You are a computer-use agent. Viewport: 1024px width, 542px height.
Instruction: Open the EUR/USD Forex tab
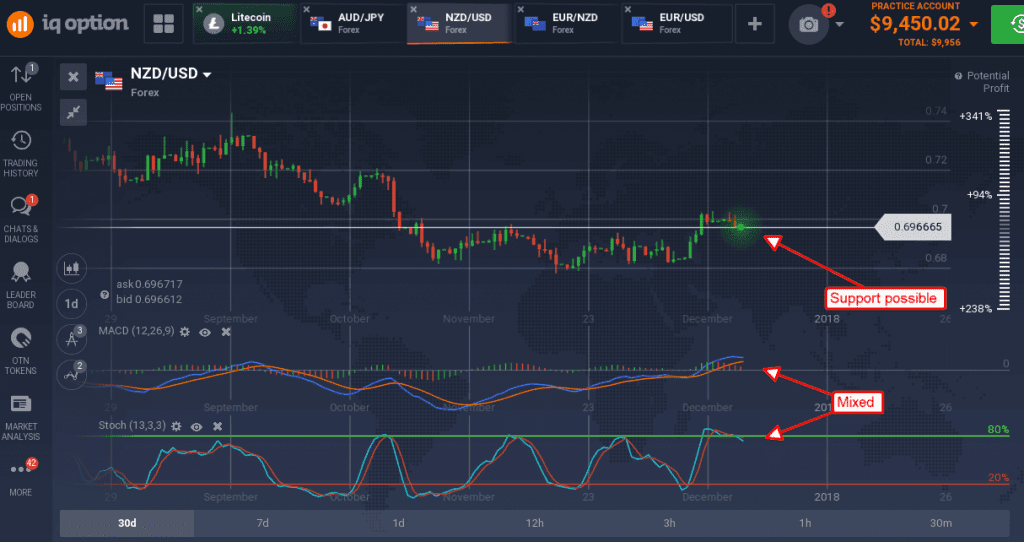(675, 24)
